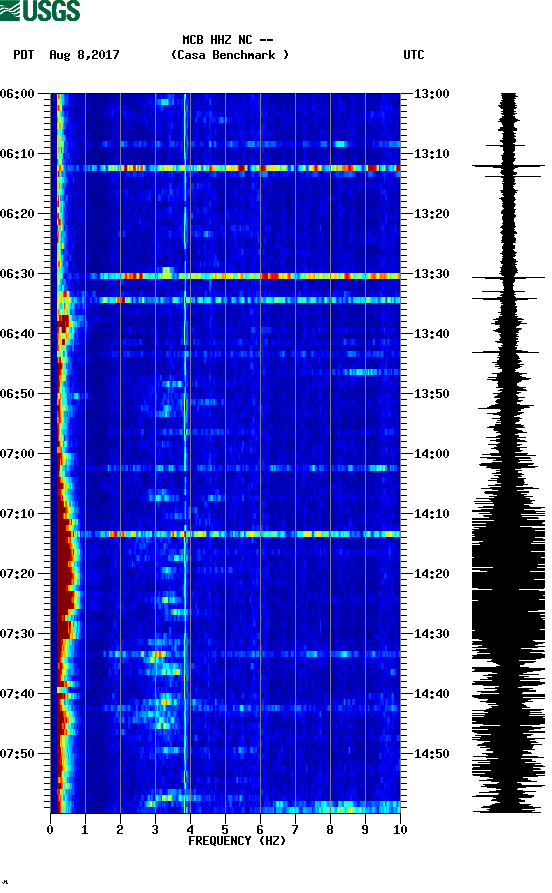Viewport: 552px width, 893px height.
Task: Click the broadband event band near 06:34
Action: (x=226, y=300)
